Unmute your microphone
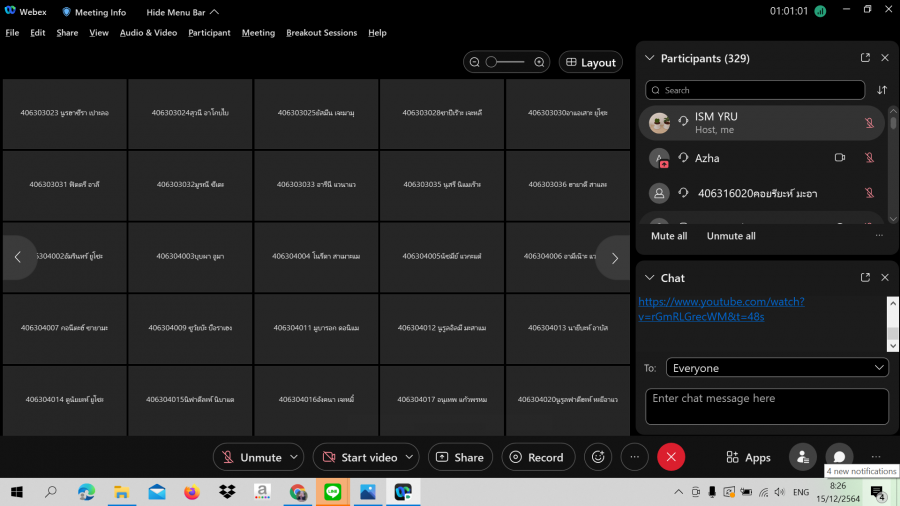This screenshot has width=900, height=506. (251, 457)
